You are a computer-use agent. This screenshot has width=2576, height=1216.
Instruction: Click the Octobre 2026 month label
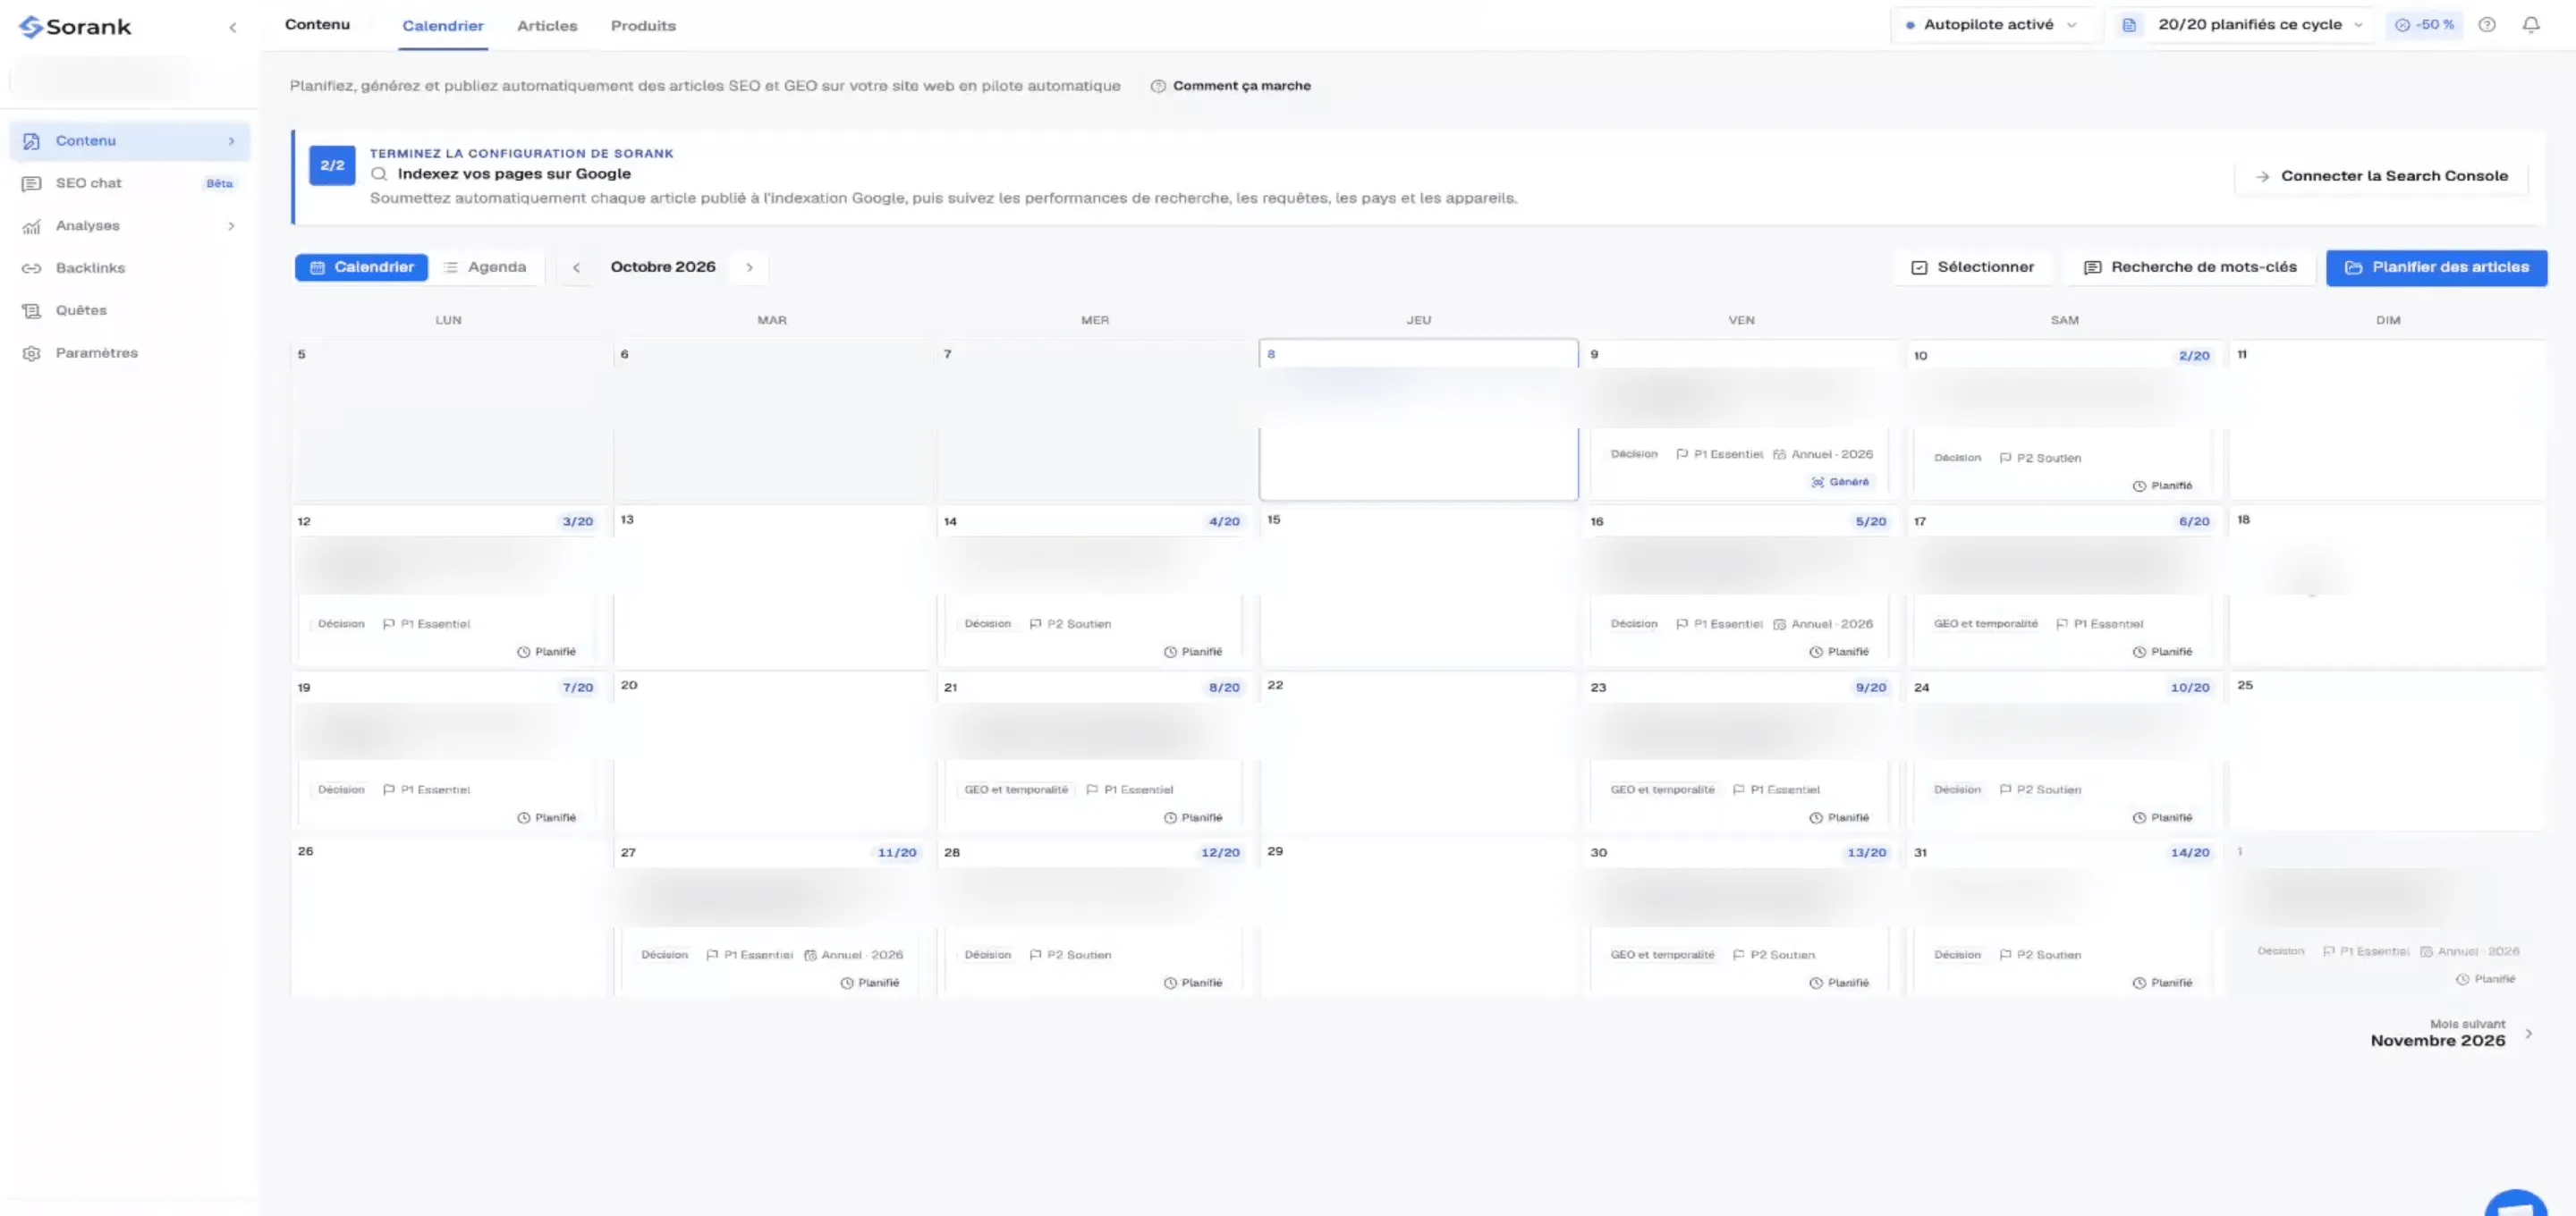tap(663, 267)
